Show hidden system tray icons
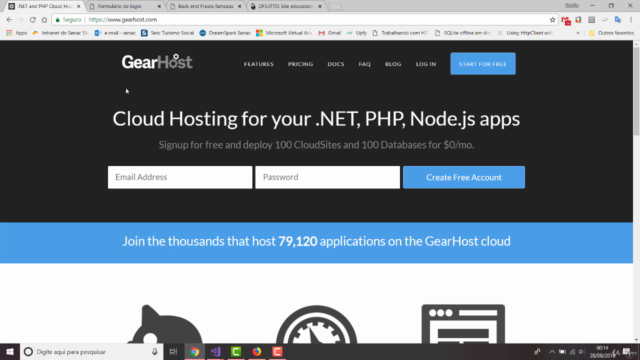 click(x=552, y=352)
